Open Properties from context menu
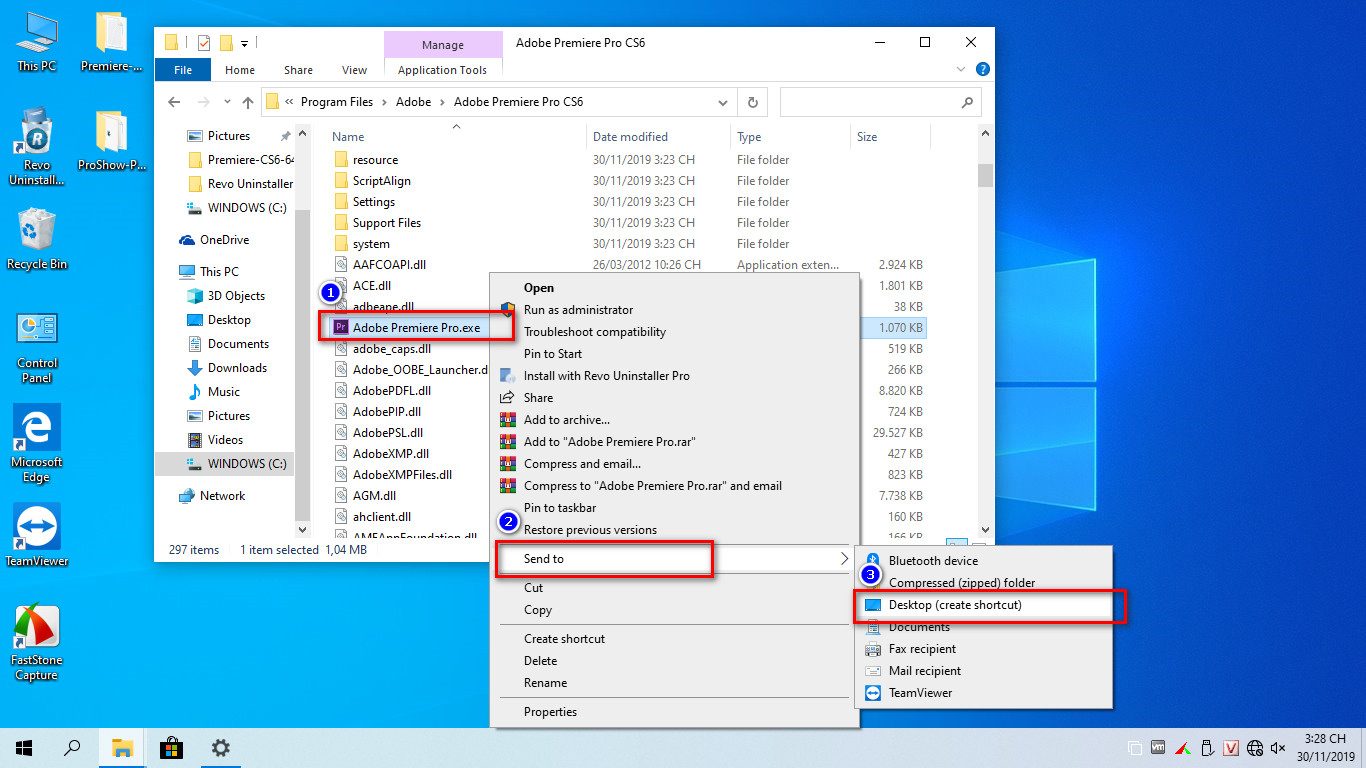This screenshot has height=768, width=1366. point(550,712)
